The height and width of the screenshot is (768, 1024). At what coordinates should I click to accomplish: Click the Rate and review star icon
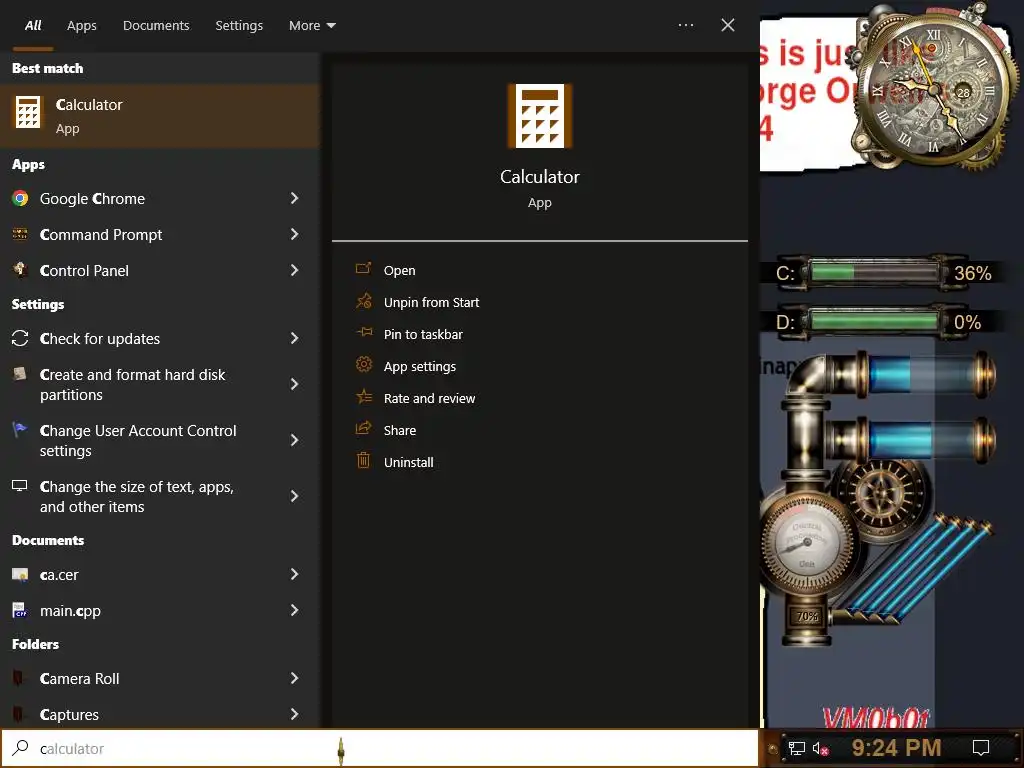(364, 396)
